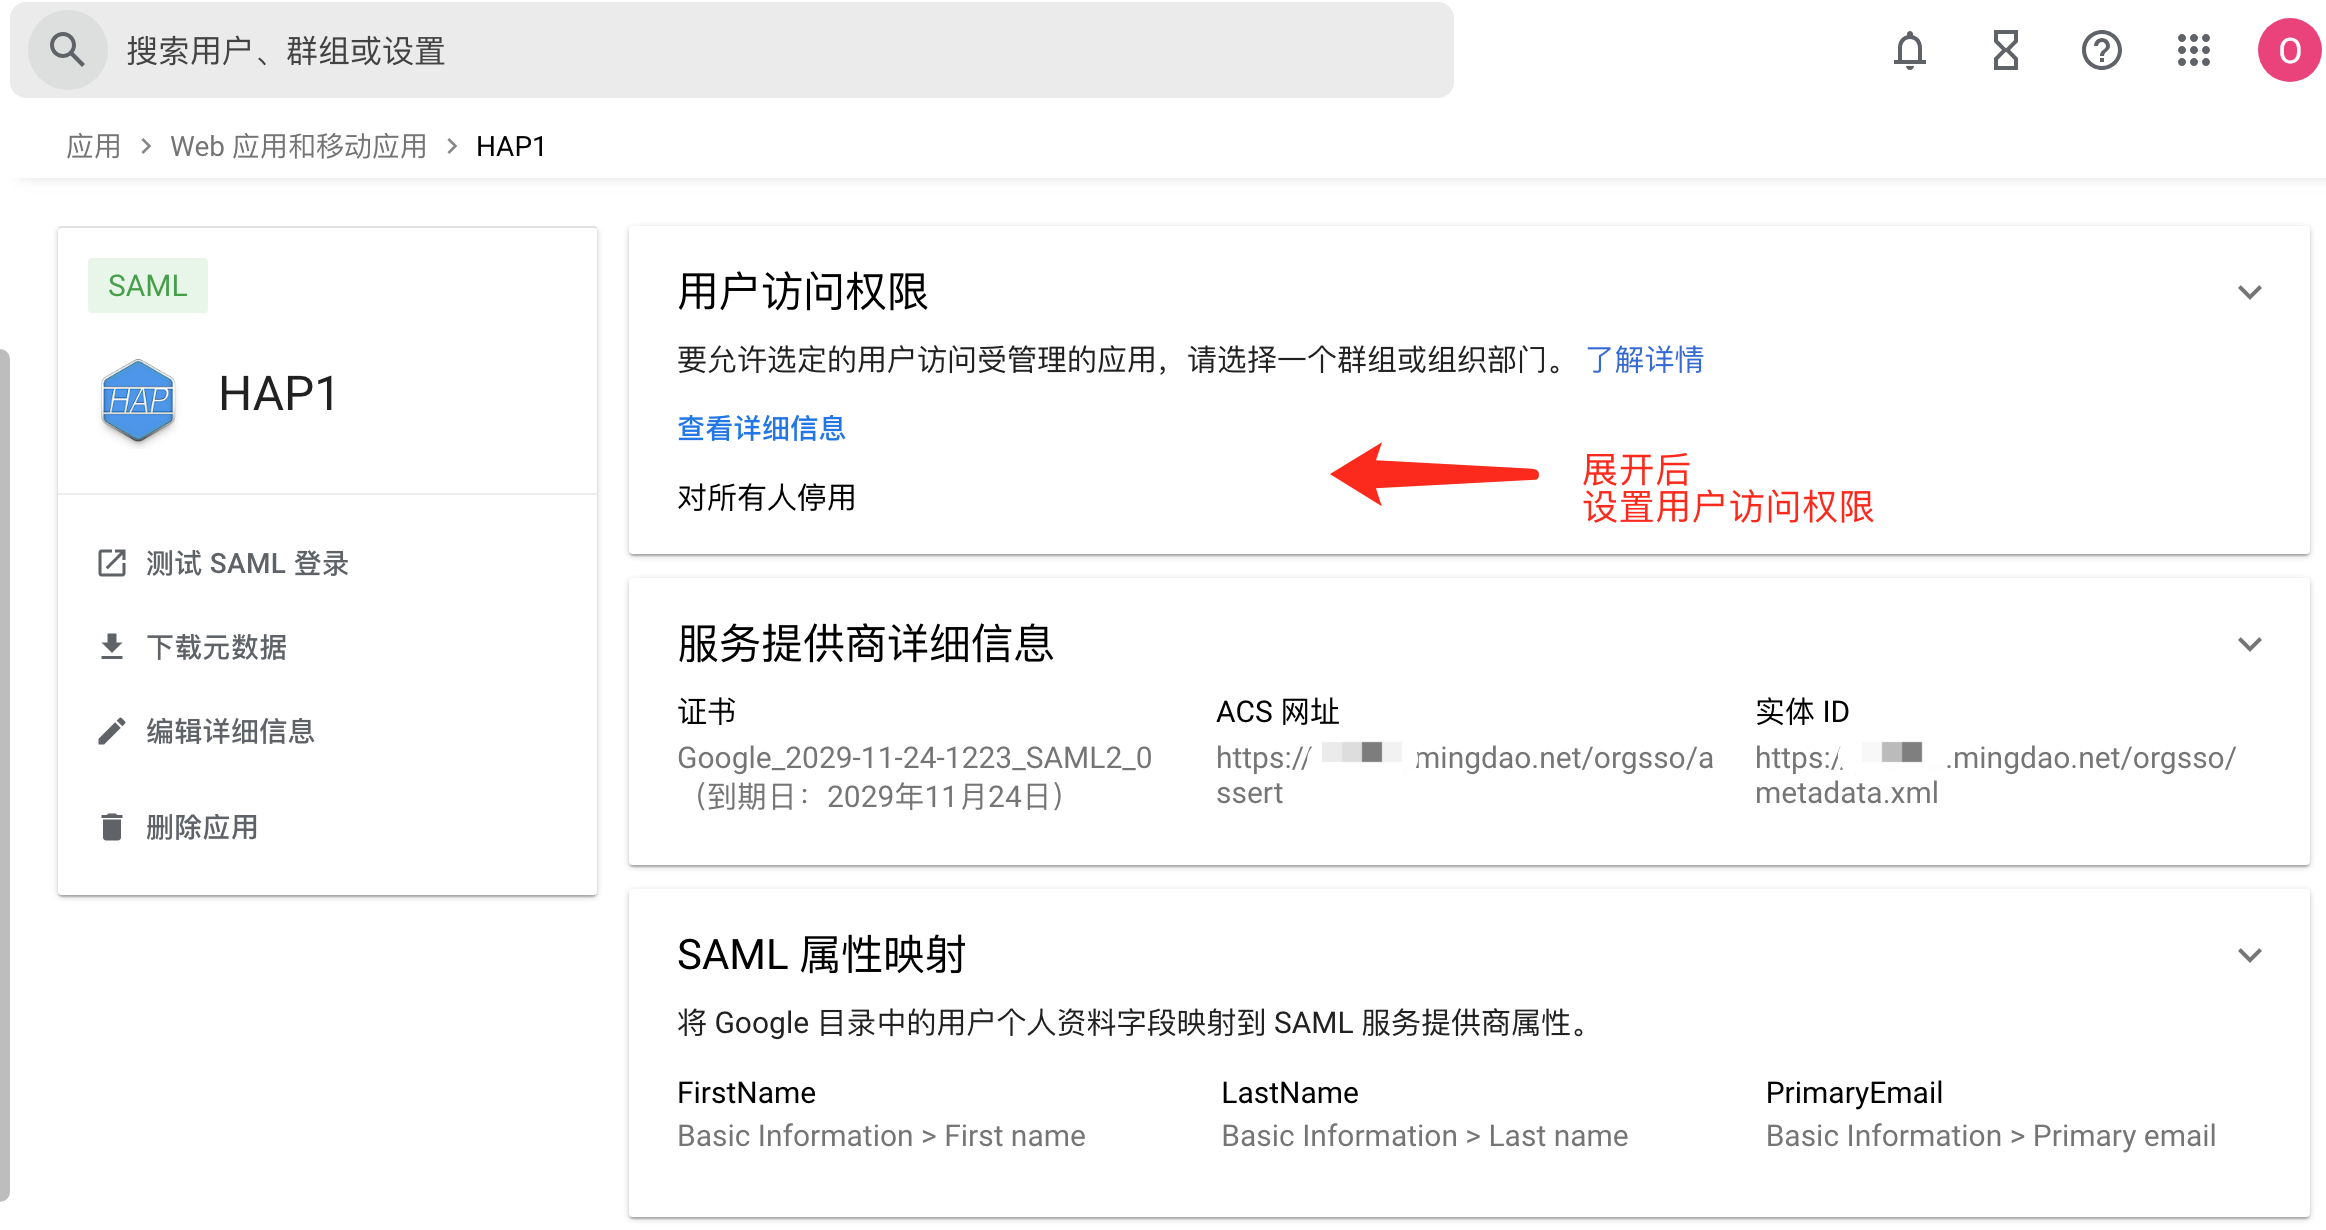The width and height of the screenshot is (2326, 1230).
Task: Click Basic Information > Last name value
Action: pyautogui.click(x=1425, y=1136)
